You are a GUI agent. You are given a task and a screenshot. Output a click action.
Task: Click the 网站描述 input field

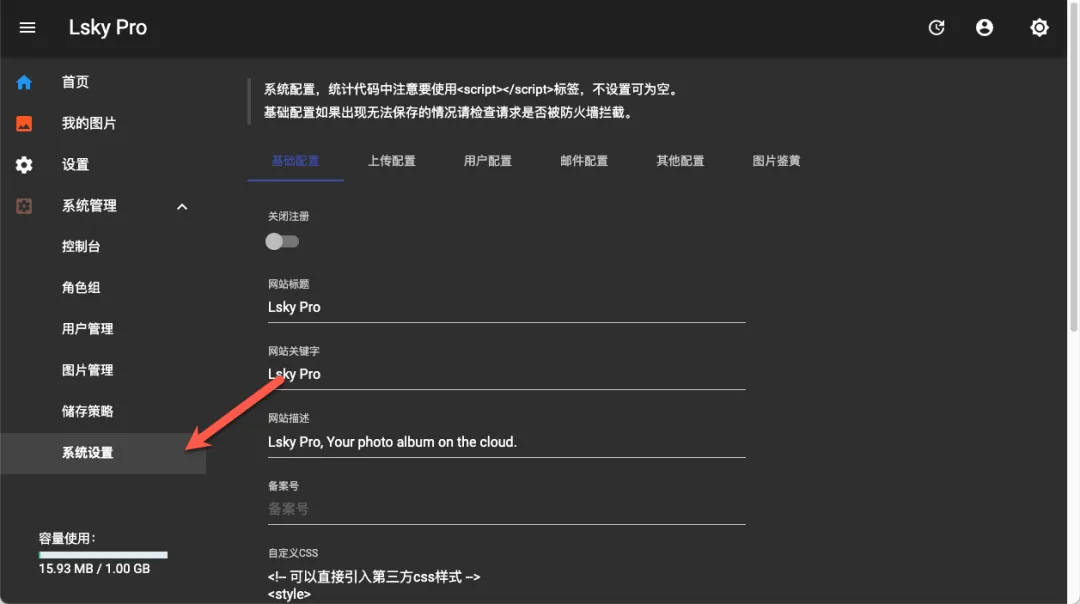point(506,442)
